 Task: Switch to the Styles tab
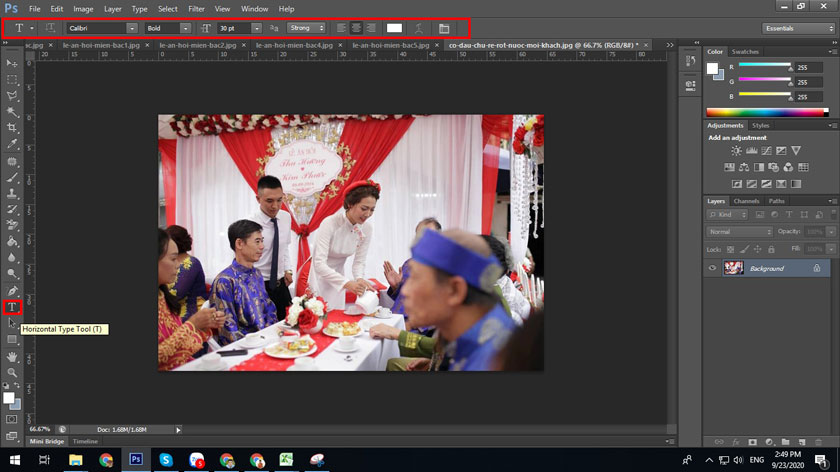coord(760,126)
